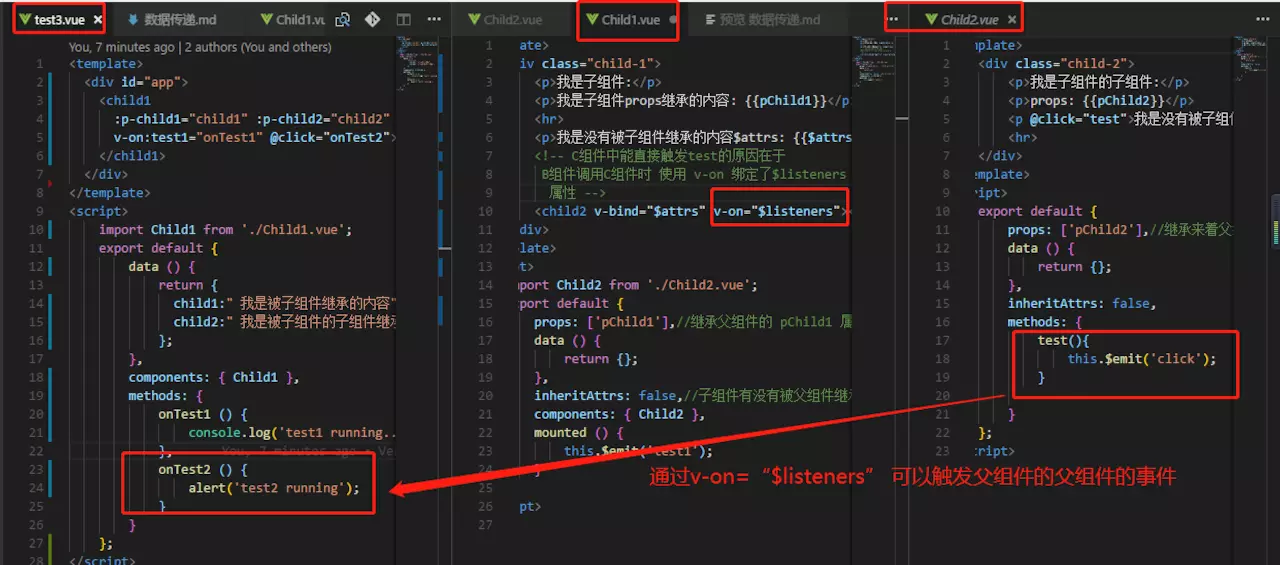Switch to the test3.vue tab
This screenshot has width=1280, height=565.
click(59, 20)
